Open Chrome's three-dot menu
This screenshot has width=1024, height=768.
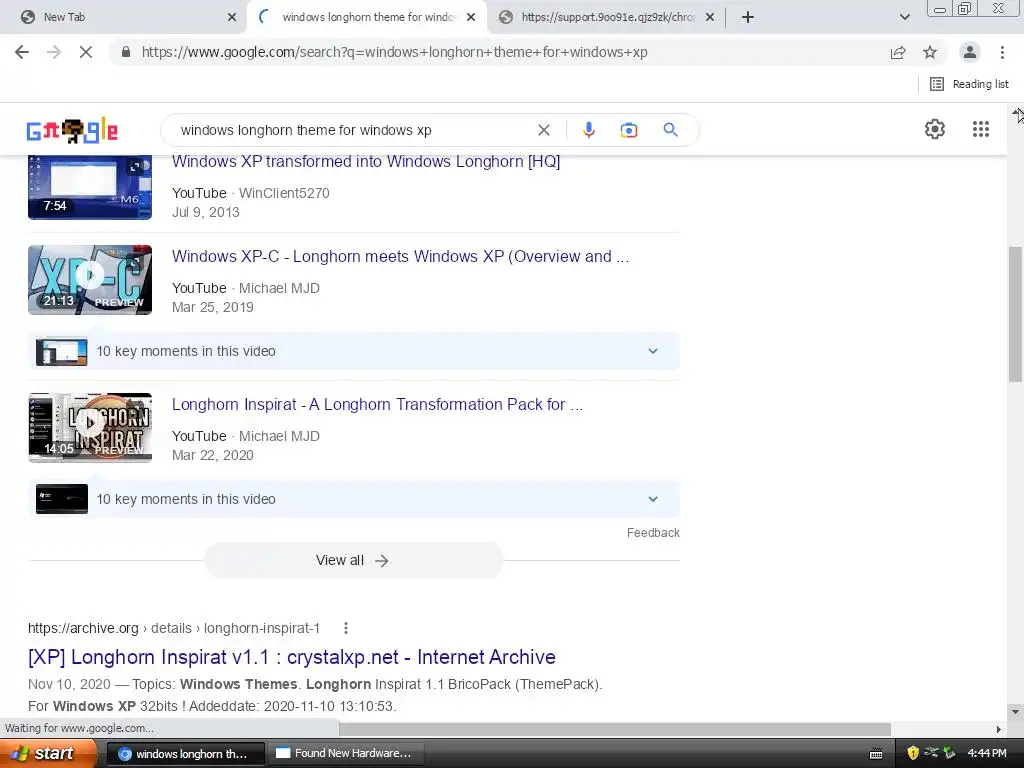click(x=1002, y=52)
